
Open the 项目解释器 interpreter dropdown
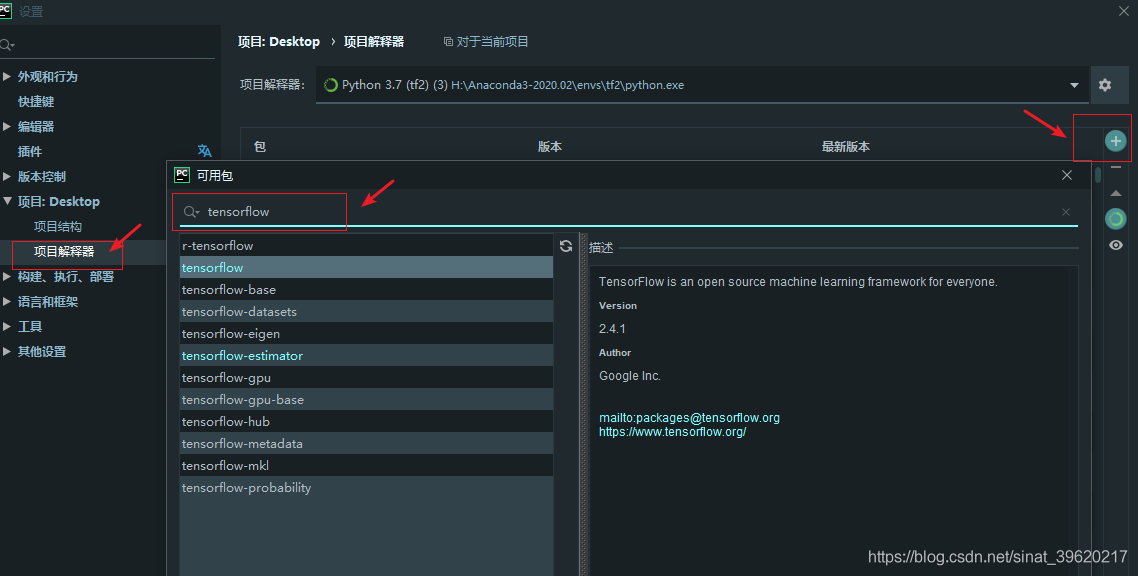coord(1074,86)
